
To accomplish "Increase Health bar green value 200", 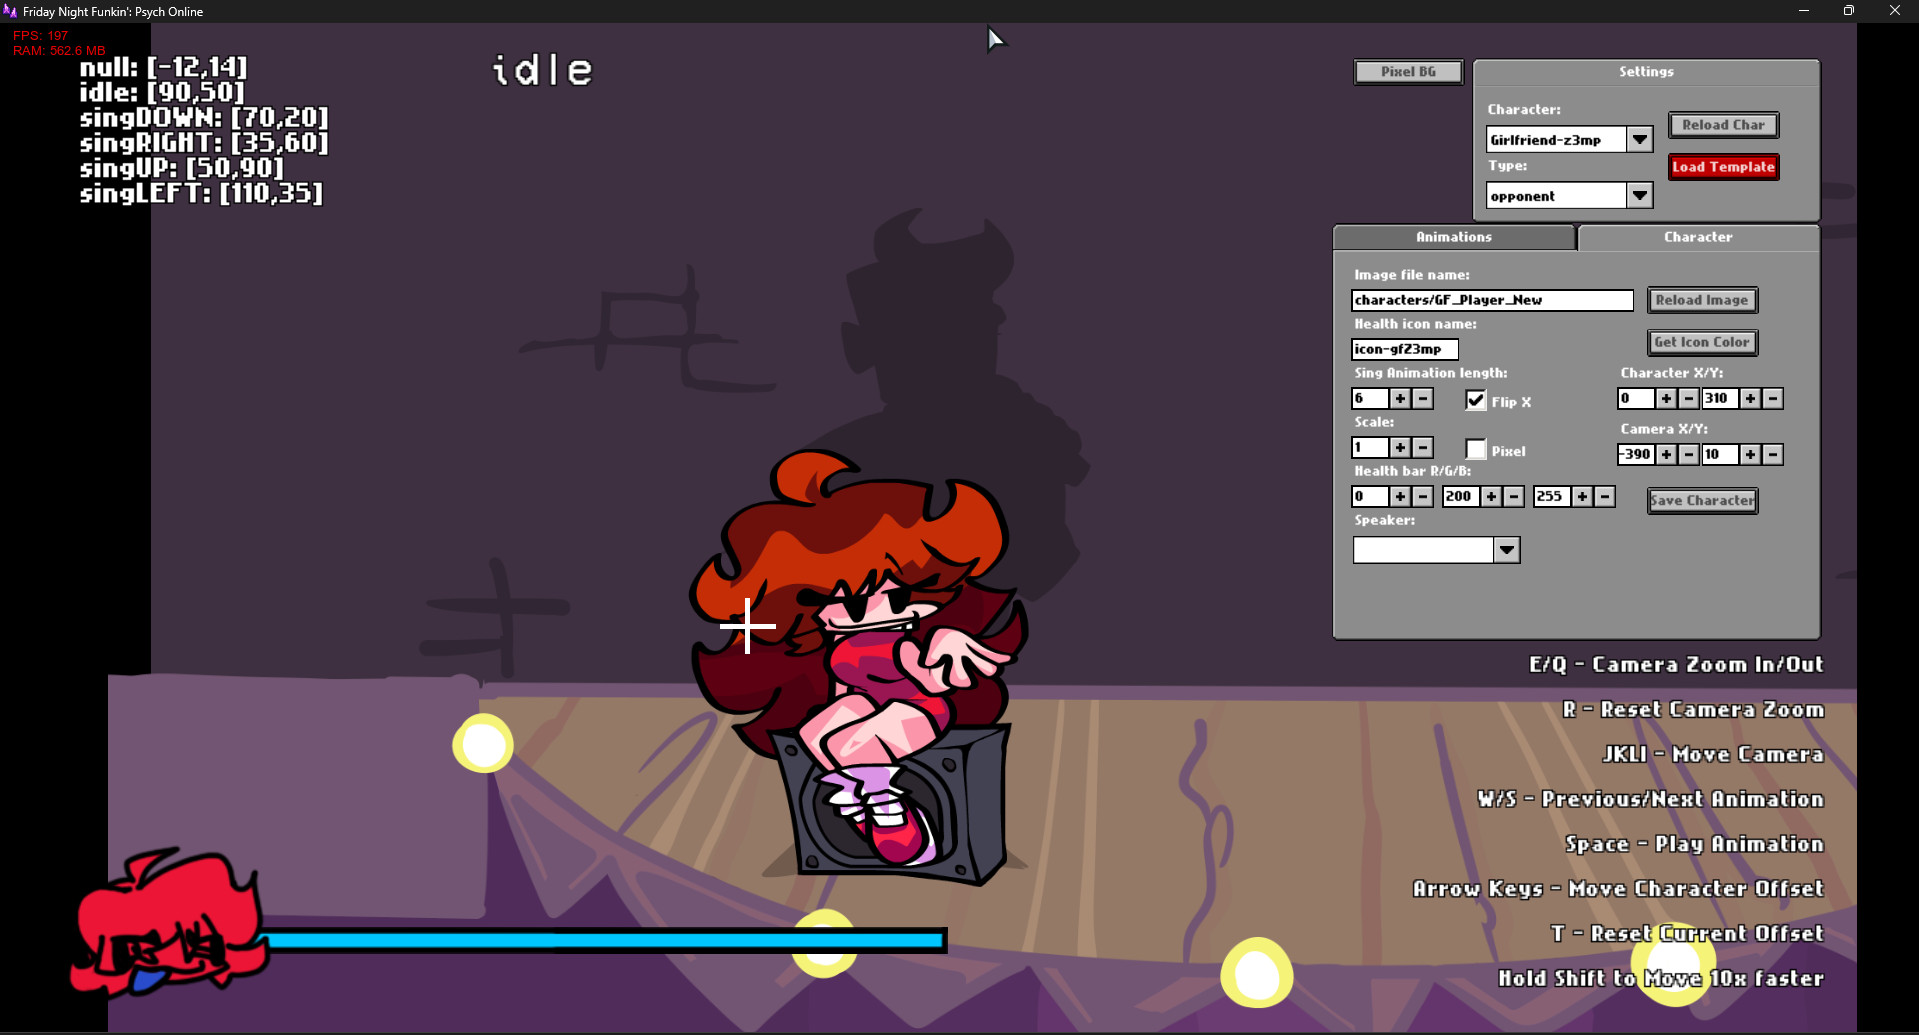I will click(1491, 496).
